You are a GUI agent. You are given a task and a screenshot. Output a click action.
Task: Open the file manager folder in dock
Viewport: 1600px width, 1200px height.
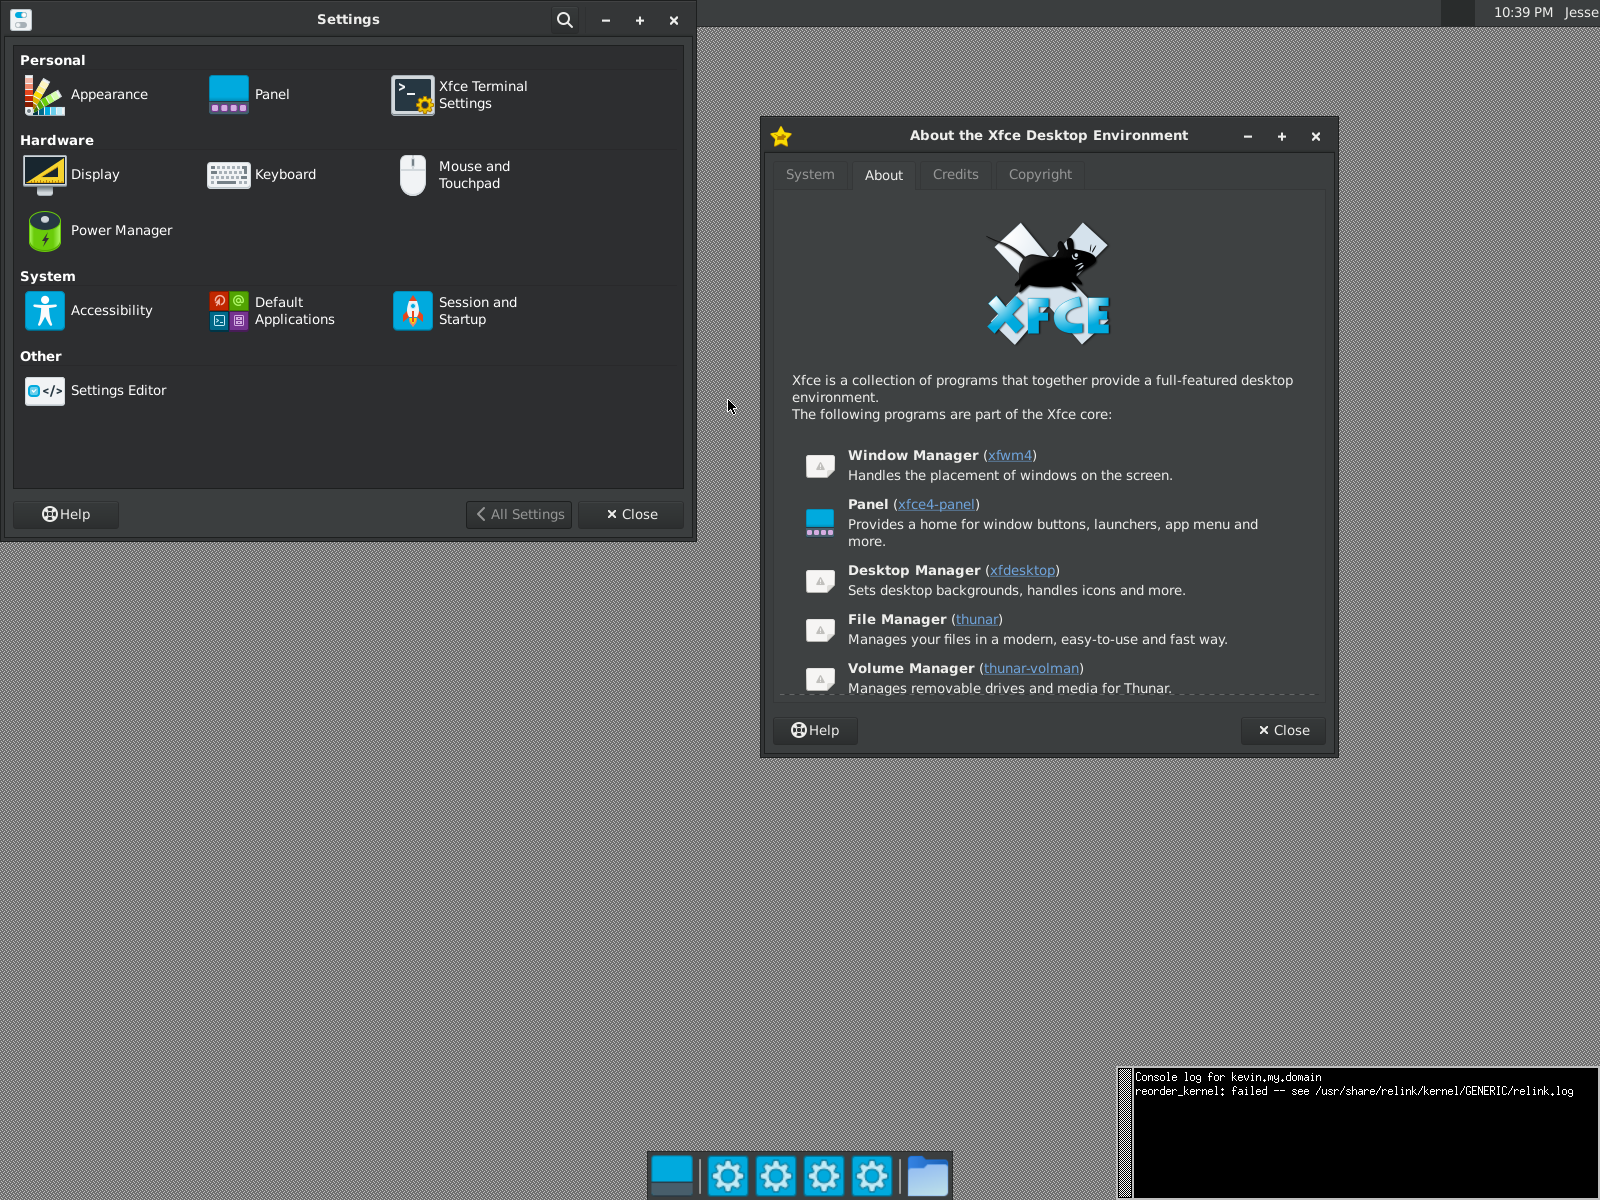[928, 1176]
